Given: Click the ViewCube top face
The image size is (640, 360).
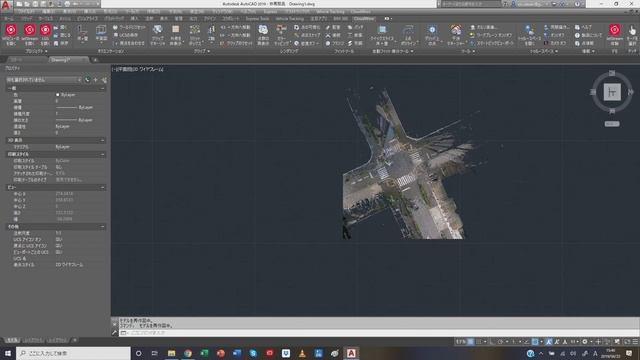Looking at the screenshot, I should (612, 92).
